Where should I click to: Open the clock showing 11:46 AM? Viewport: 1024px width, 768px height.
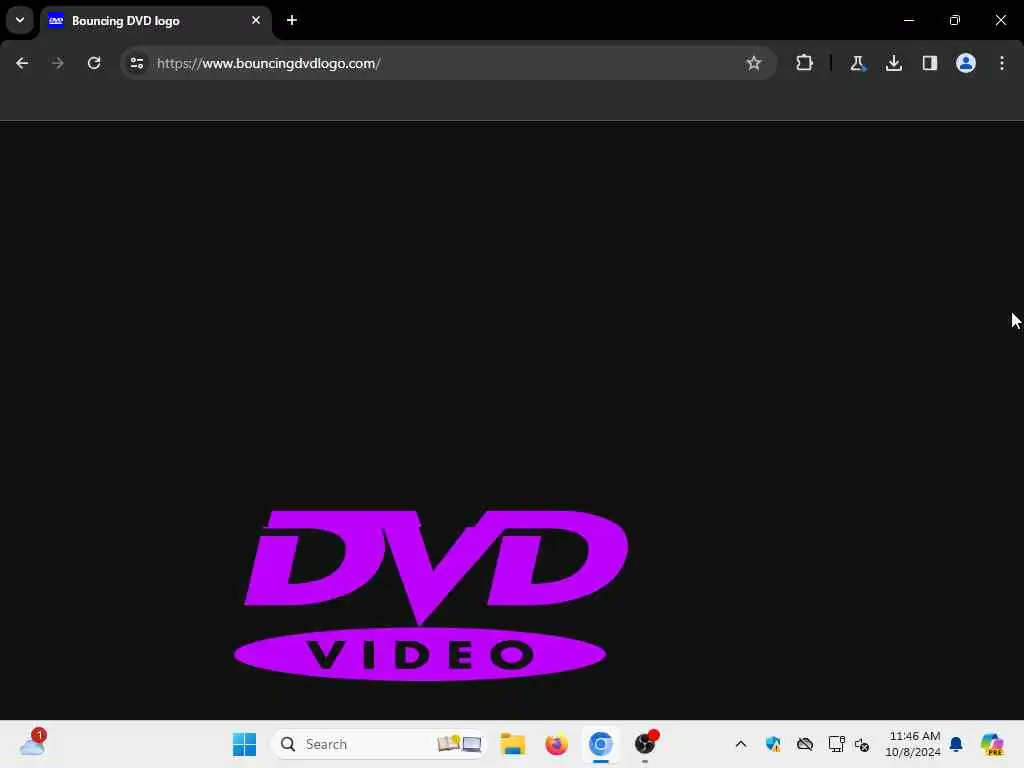913,744
